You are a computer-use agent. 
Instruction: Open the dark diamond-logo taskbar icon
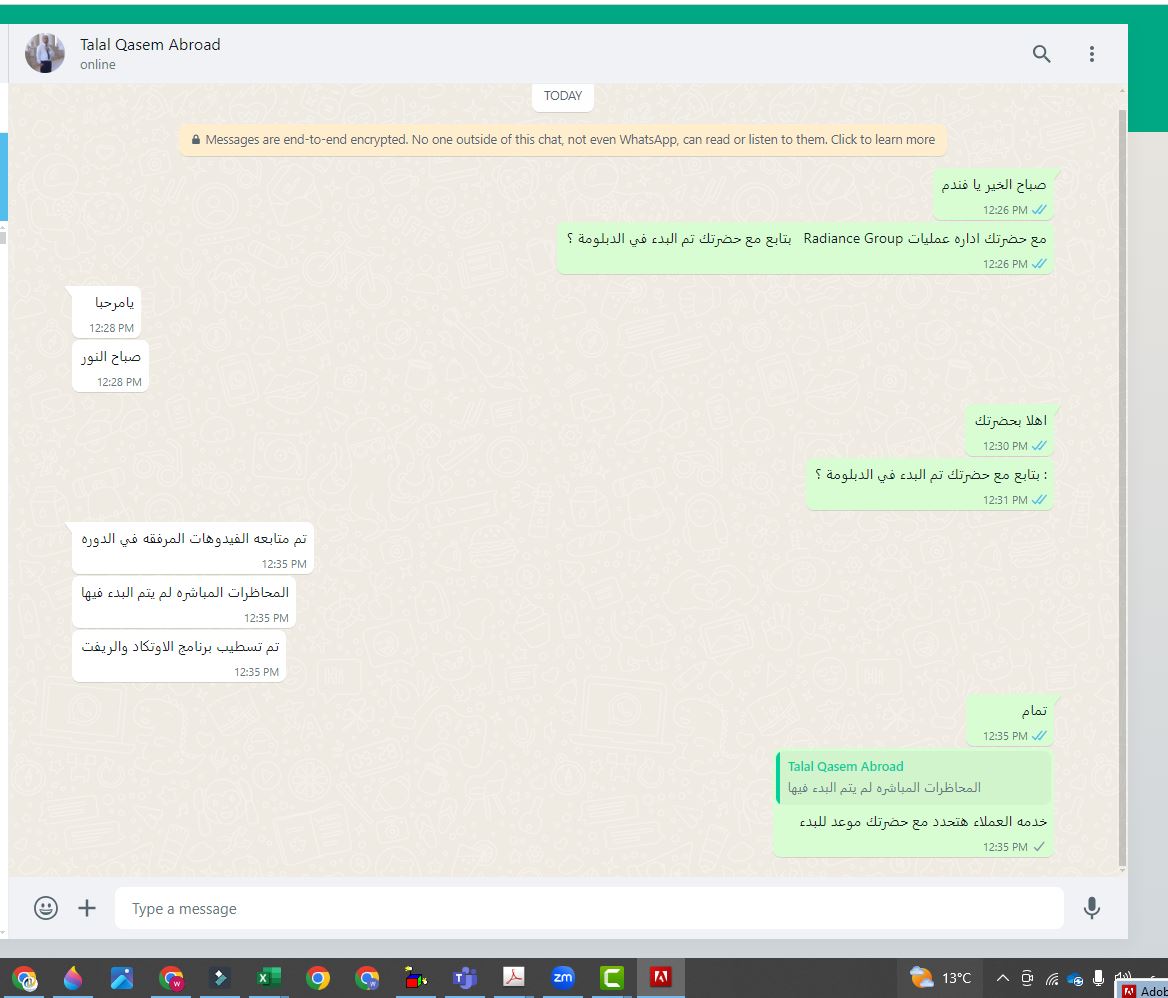pos(220,977)
